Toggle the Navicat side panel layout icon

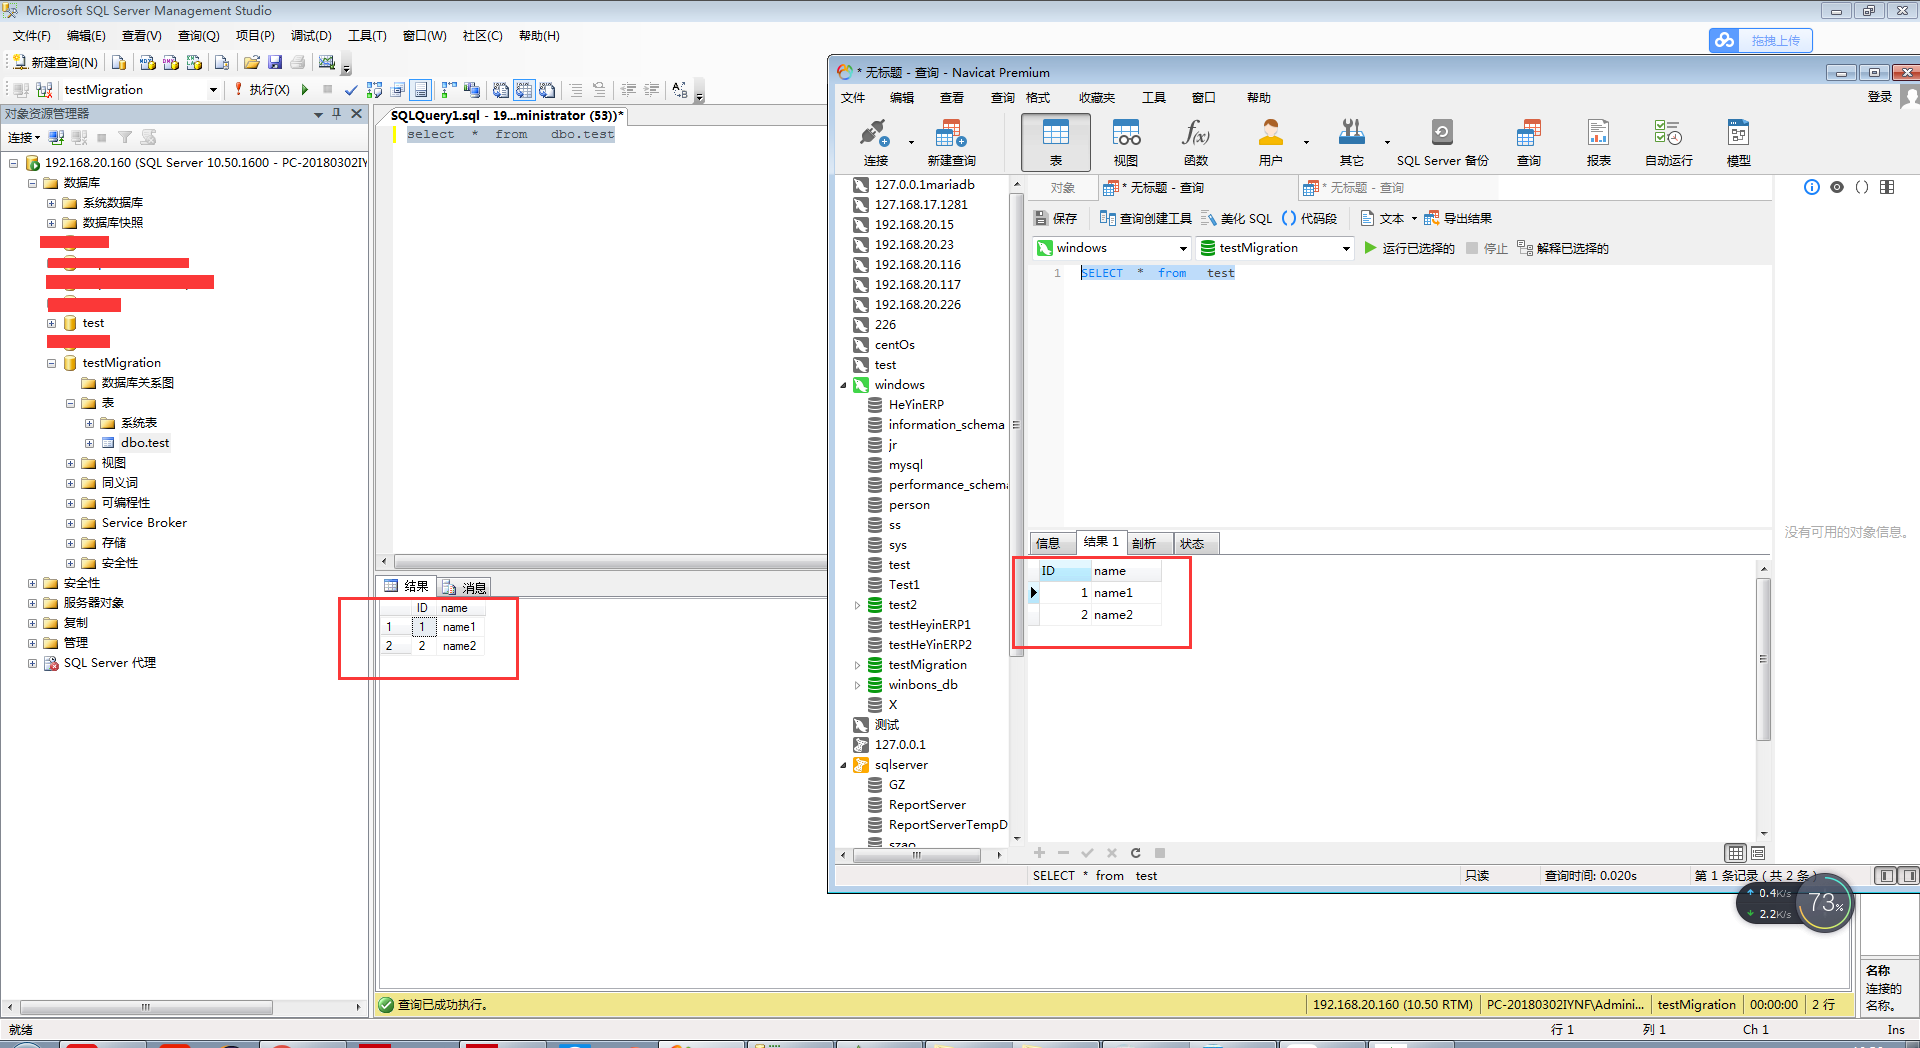1887,187
